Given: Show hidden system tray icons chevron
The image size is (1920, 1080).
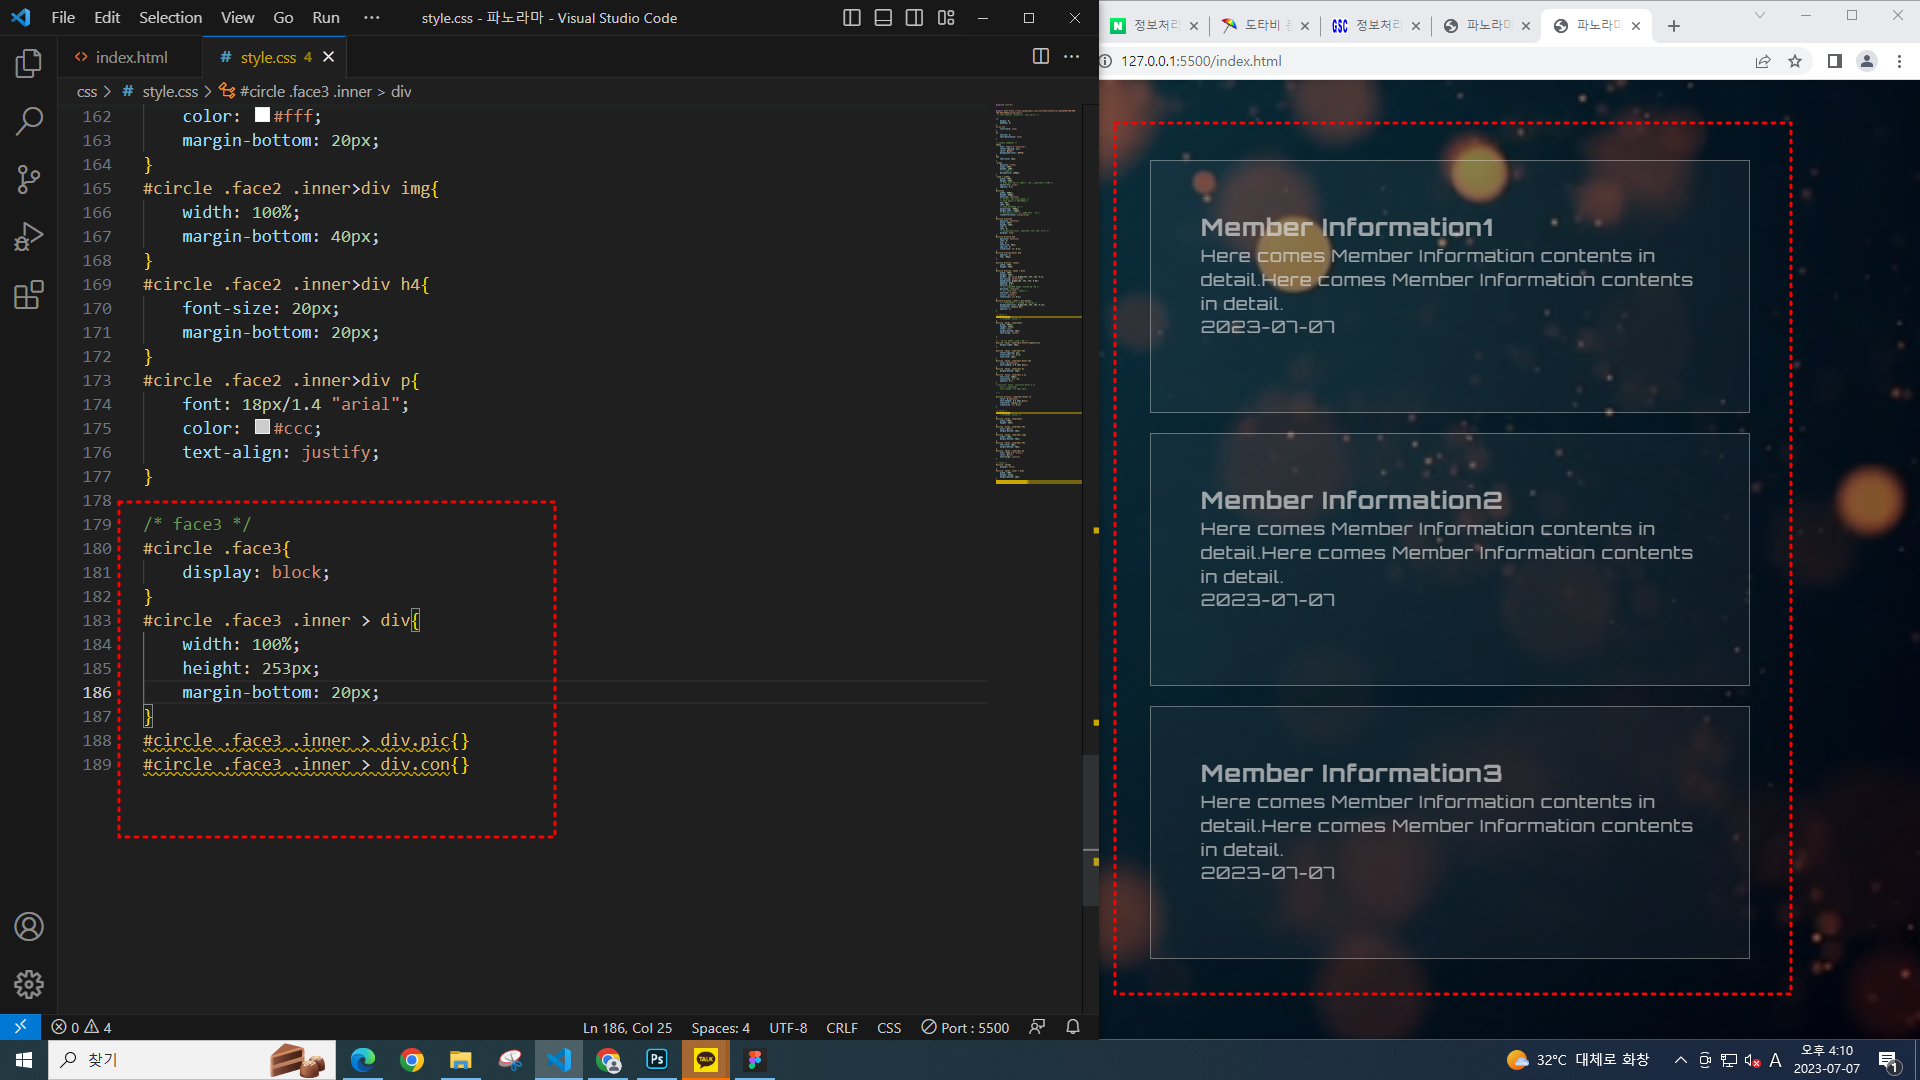Looking at the screenshot, I should 1681,1060.
